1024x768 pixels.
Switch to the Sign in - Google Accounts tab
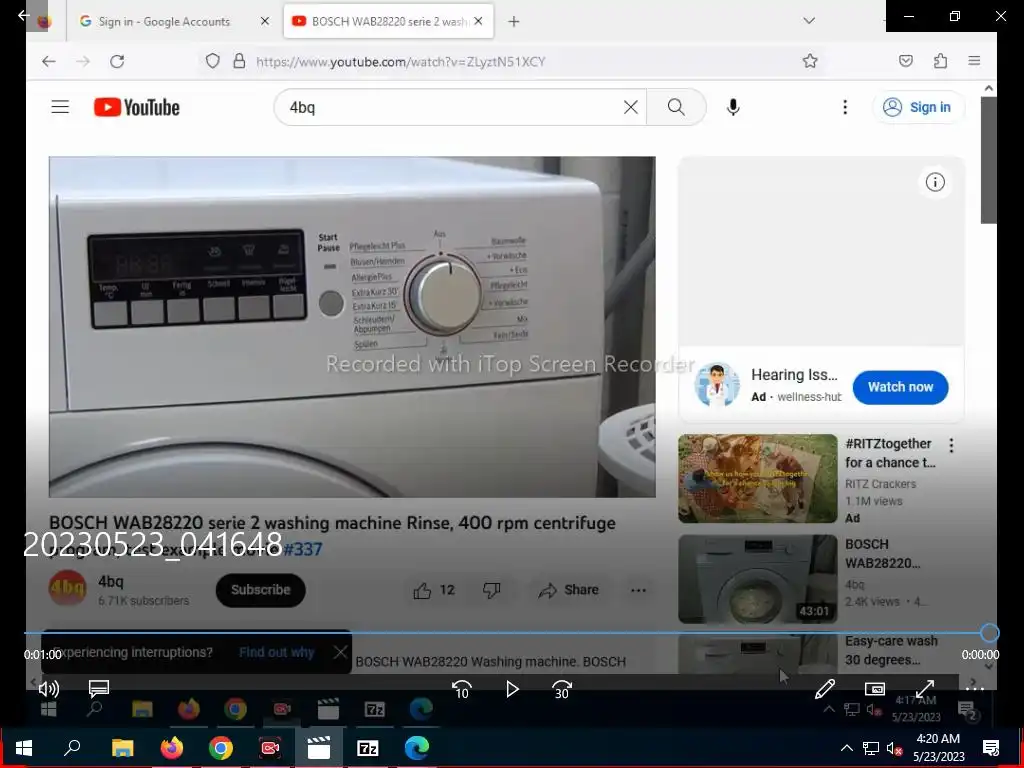[x=165, y=22]
